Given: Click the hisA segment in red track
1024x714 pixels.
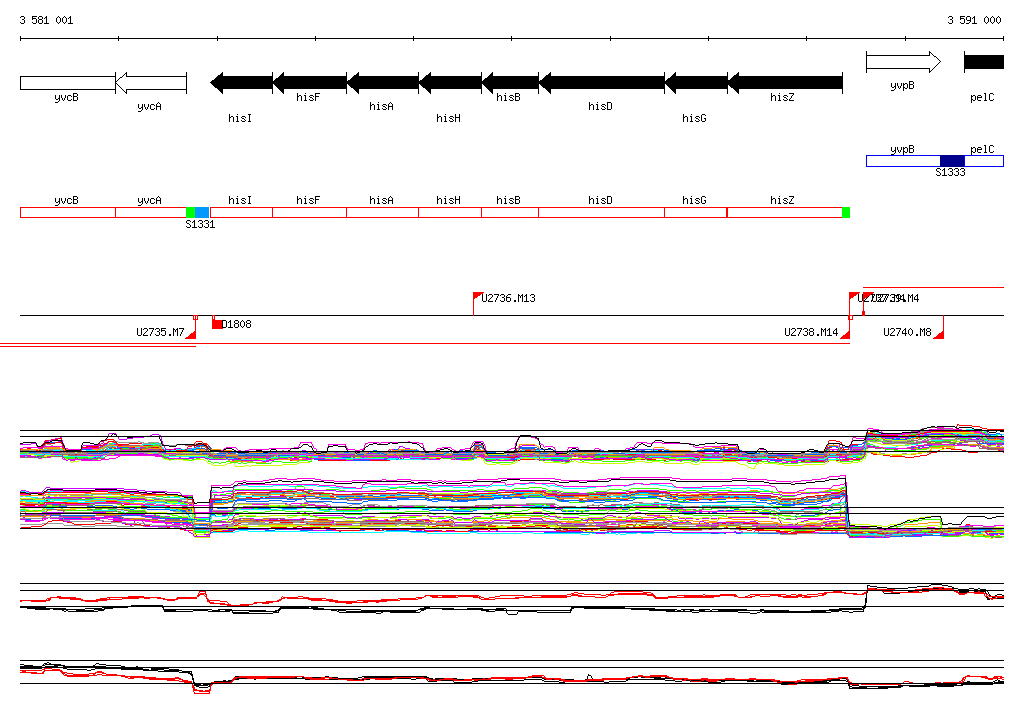Looking at the screenshot, I should [x=383, y=212].
